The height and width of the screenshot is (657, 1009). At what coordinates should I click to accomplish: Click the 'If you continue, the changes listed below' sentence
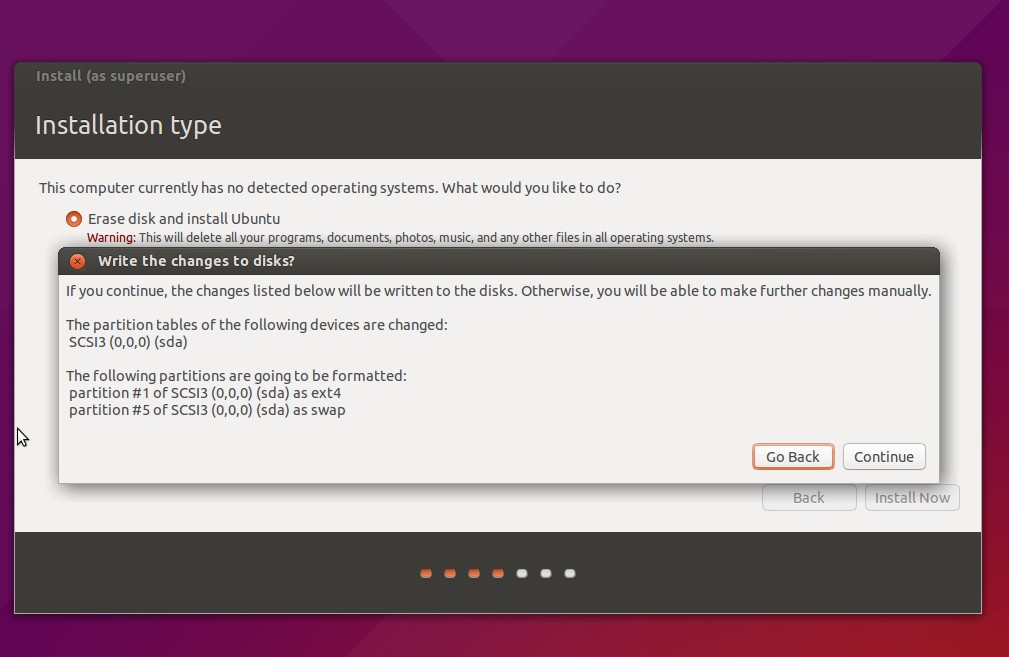pyautogui.click(x=499, y=291)
